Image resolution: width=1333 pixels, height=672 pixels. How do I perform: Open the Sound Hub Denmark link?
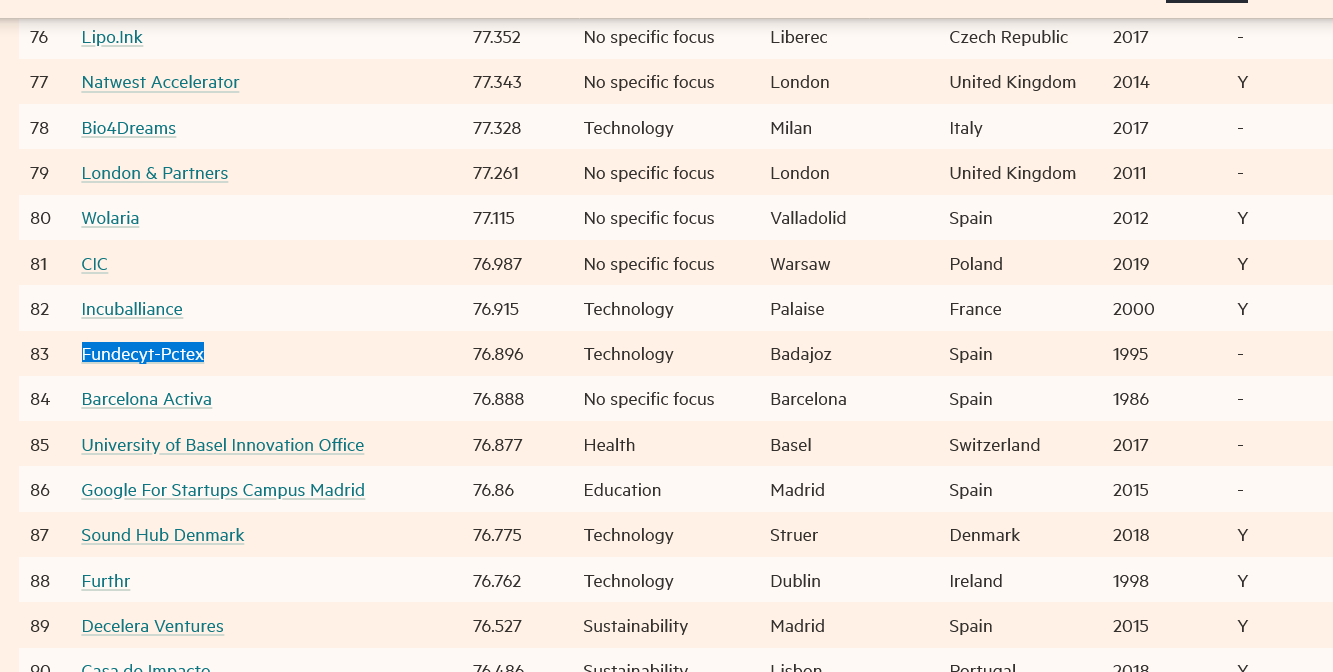(163, 535)
